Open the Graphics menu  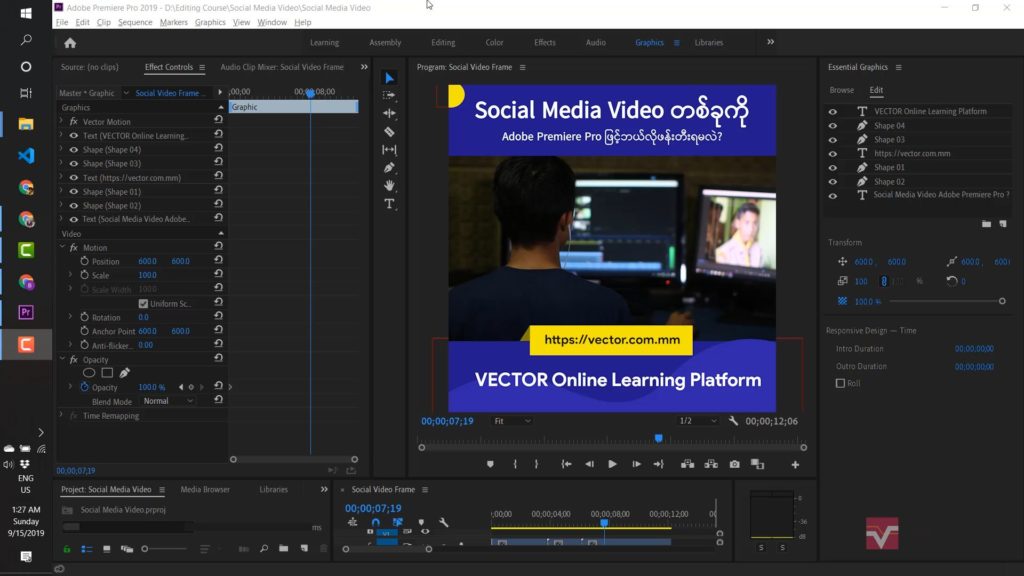[x=210, y=22]
